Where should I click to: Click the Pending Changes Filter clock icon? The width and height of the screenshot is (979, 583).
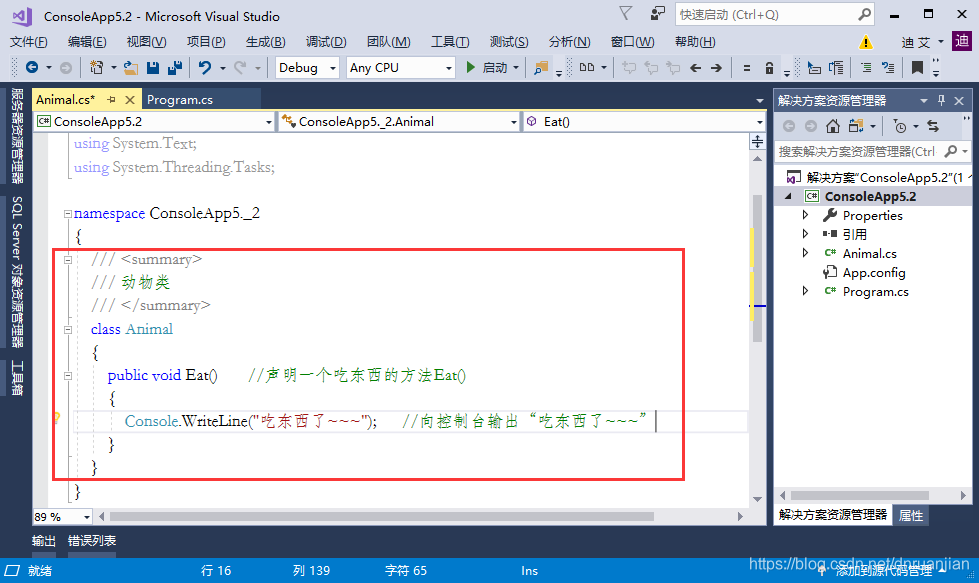pyautogui.click(x=900, y=127)
